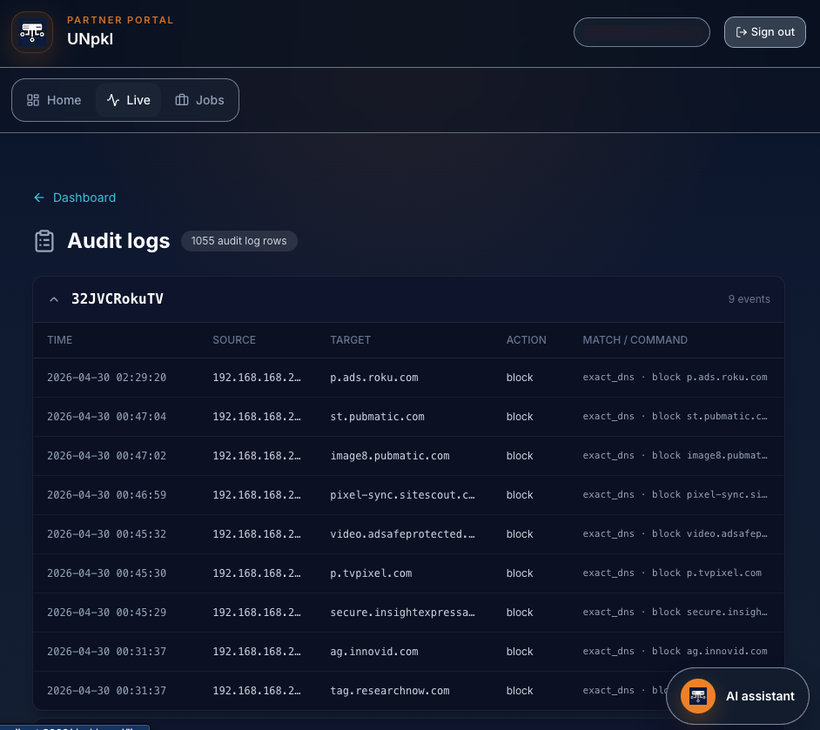Viewport: 820px width, 730px height.
Task: Open the Jobs tab
Action: tap(199, 100)
